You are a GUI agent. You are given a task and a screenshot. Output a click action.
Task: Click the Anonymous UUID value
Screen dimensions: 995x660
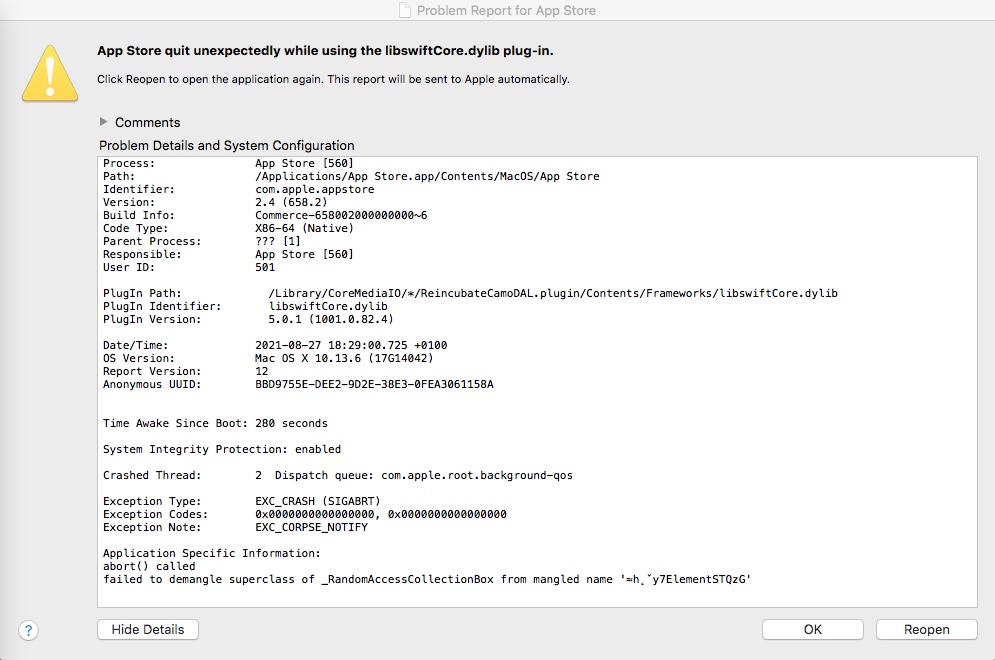click(x=374, y=384)
